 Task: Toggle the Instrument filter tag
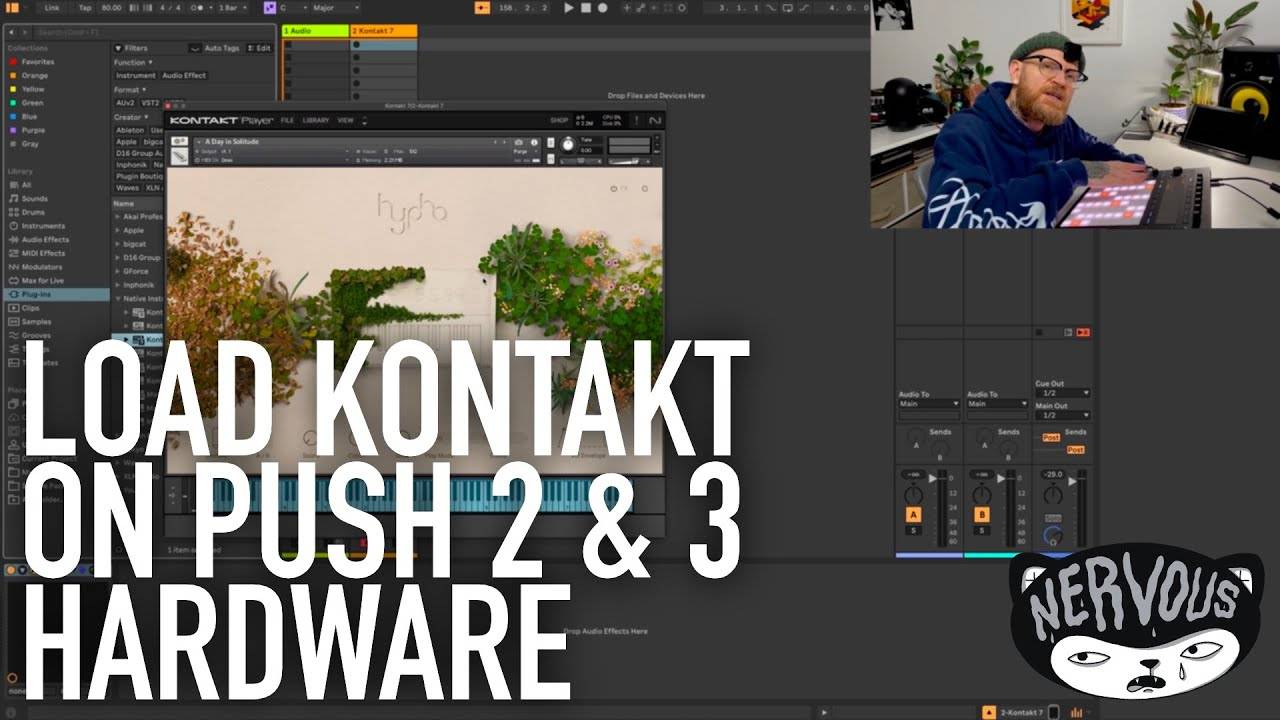(x=135, y=75)
